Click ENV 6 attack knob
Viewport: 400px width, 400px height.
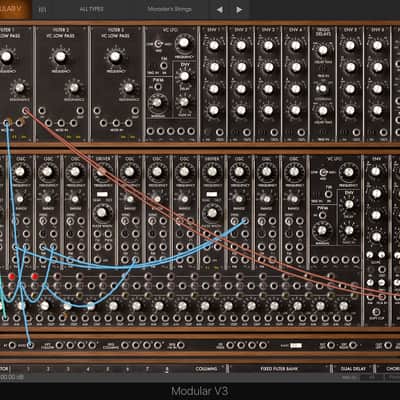(377, 46)
